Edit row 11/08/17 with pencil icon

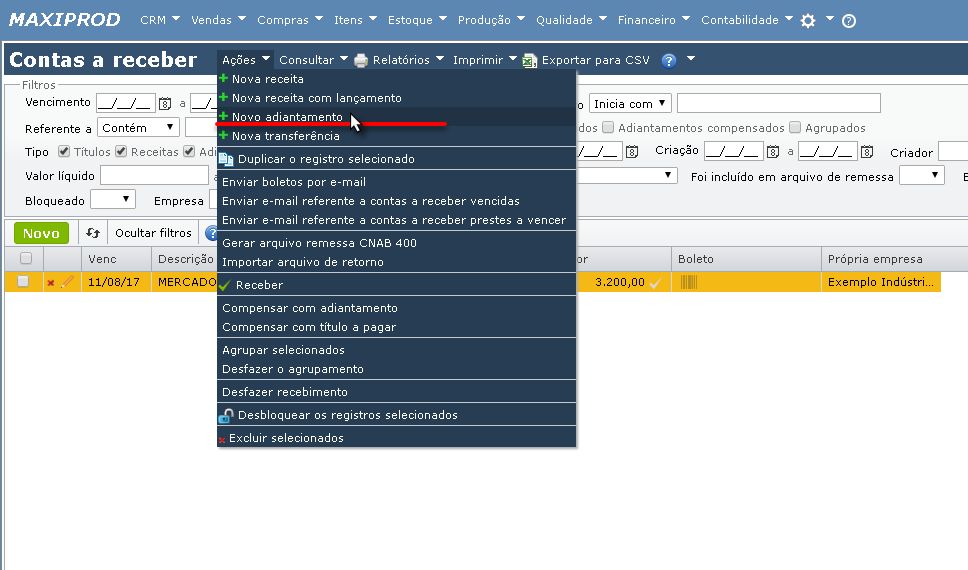pos(67,282)
